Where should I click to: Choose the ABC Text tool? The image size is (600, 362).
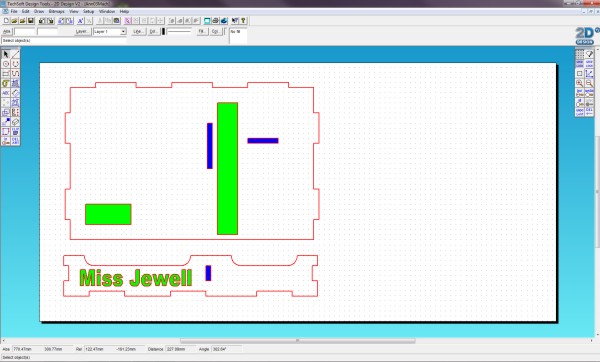click(6, 93)
